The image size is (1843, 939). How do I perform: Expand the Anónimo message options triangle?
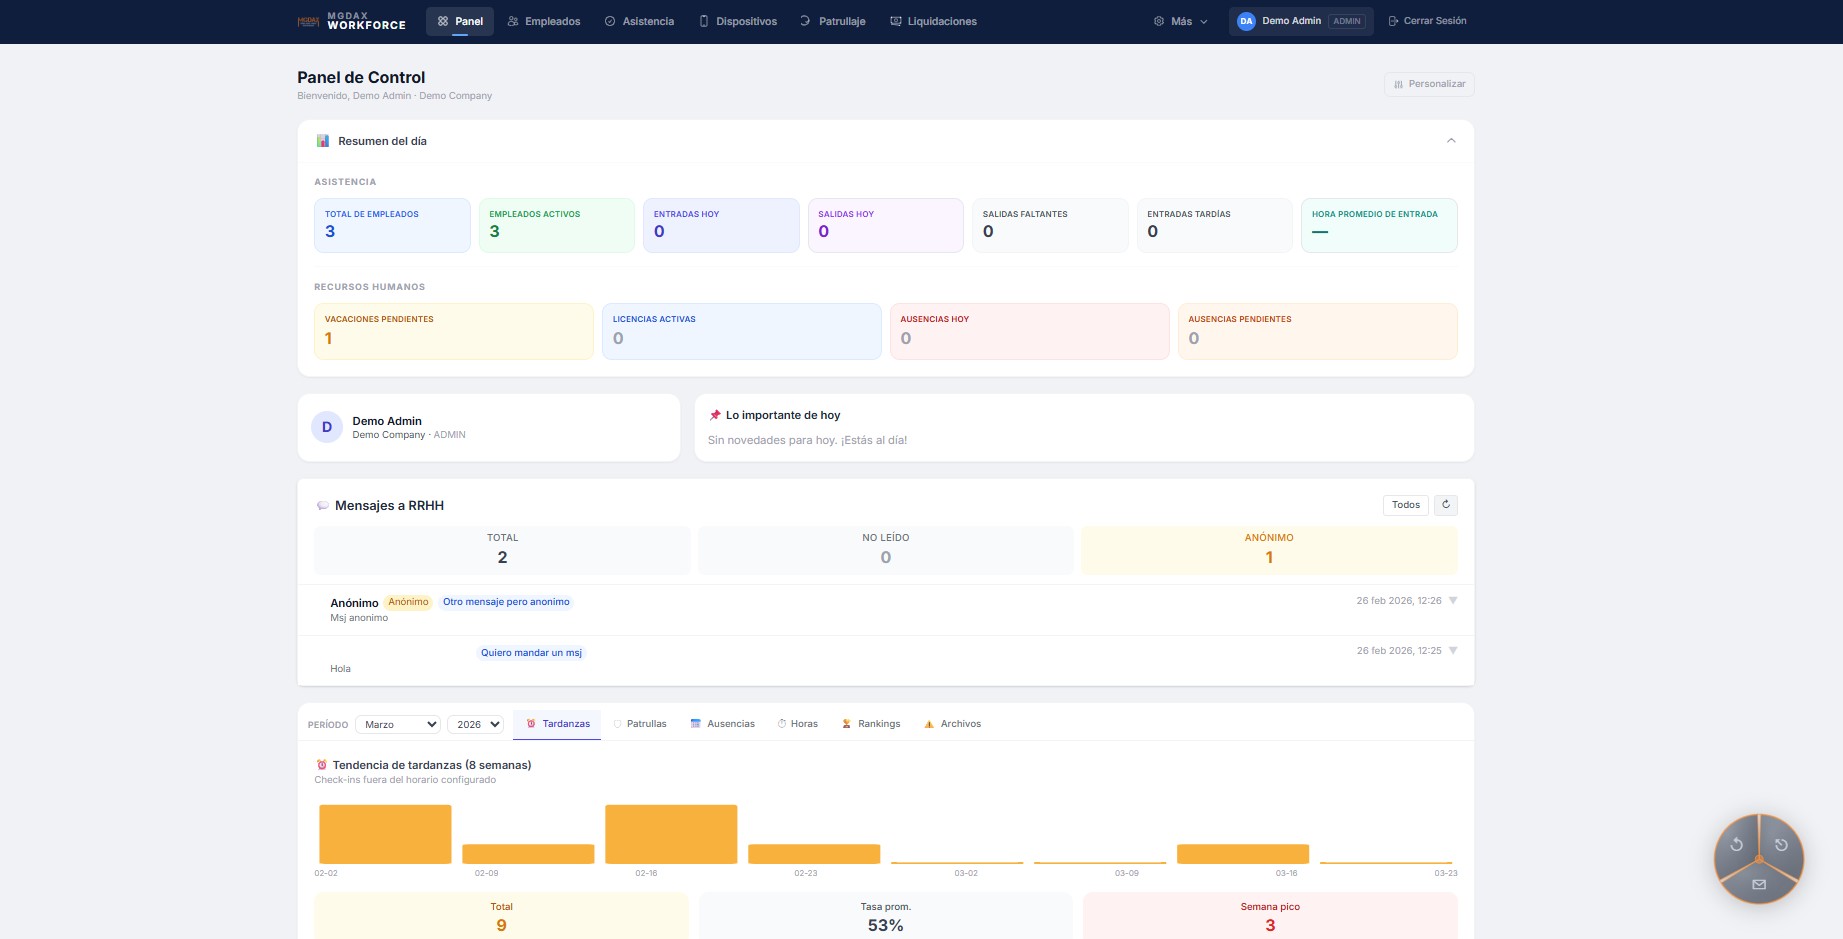pos(1452,600)
